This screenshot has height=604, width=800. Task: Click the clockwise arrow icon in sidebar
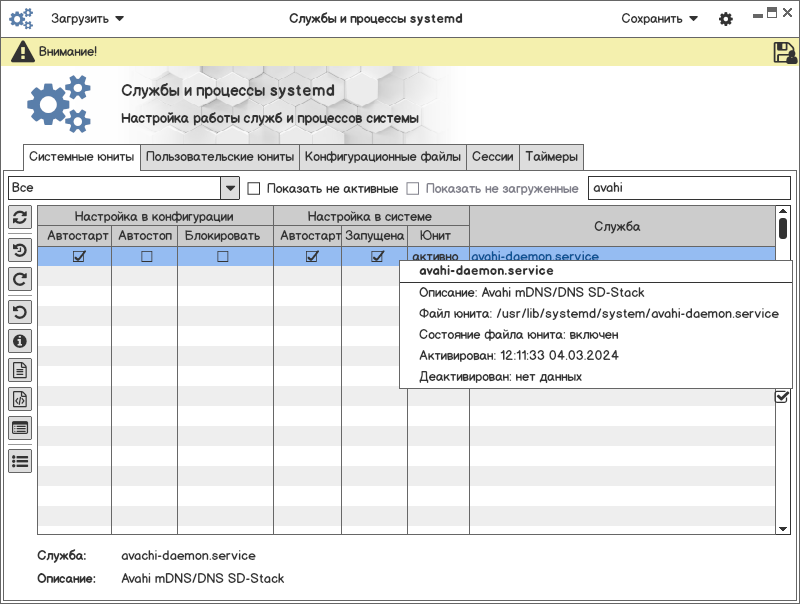20,280
